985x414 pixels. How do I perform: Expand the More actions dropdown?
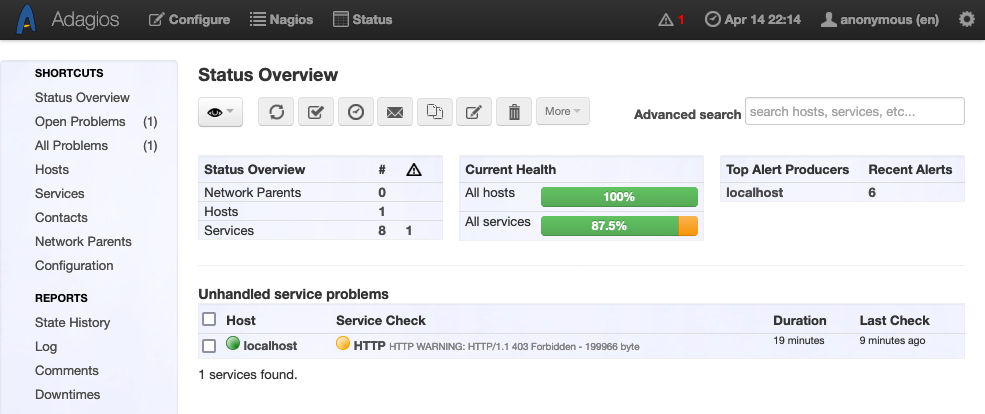click(562, 112)
